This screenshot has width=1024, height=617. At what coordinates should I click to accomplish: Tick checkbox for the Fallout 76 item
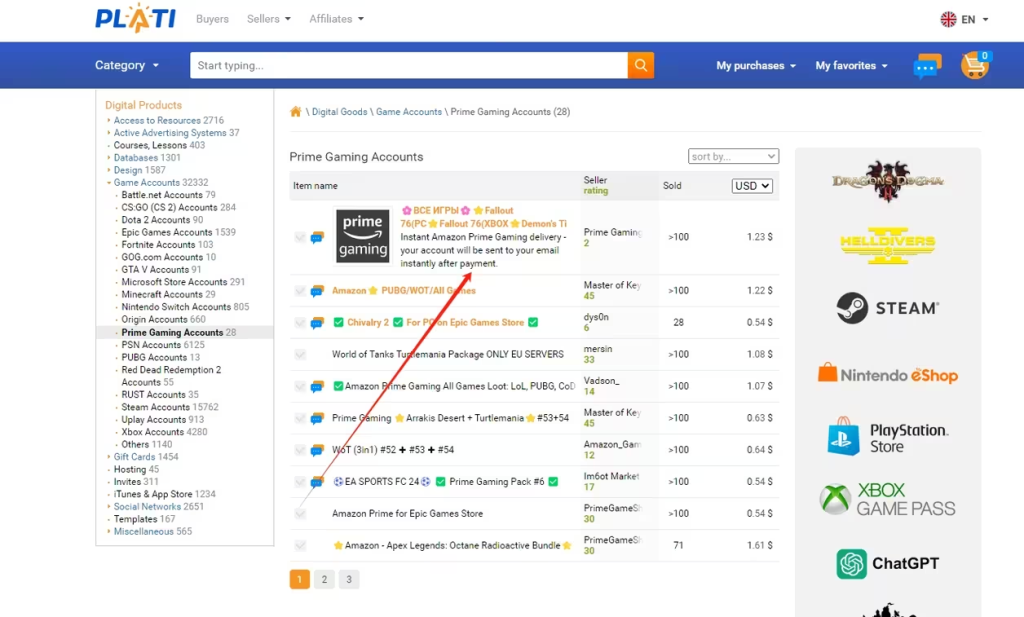coord(300,237)
